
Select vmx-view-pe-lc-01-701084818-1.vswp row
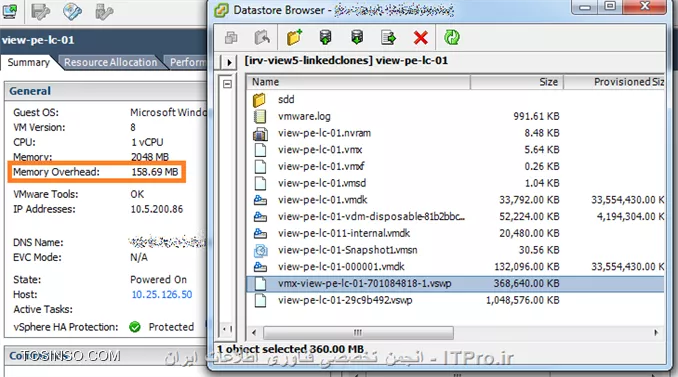[455, 284]
